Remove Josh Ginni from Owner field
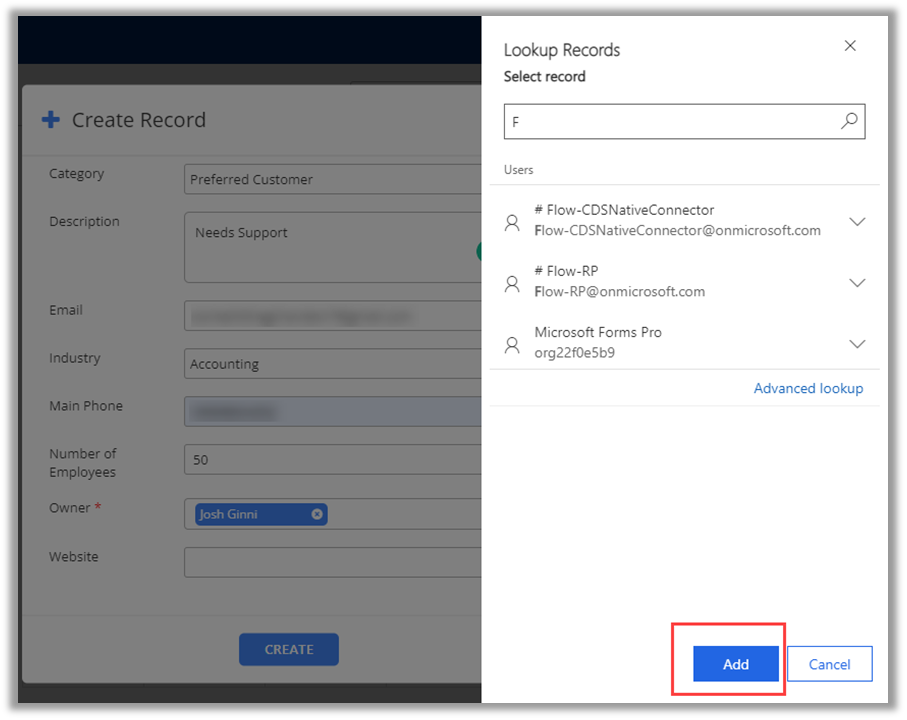Screen dimensions: 907x720 coord(317,514)
